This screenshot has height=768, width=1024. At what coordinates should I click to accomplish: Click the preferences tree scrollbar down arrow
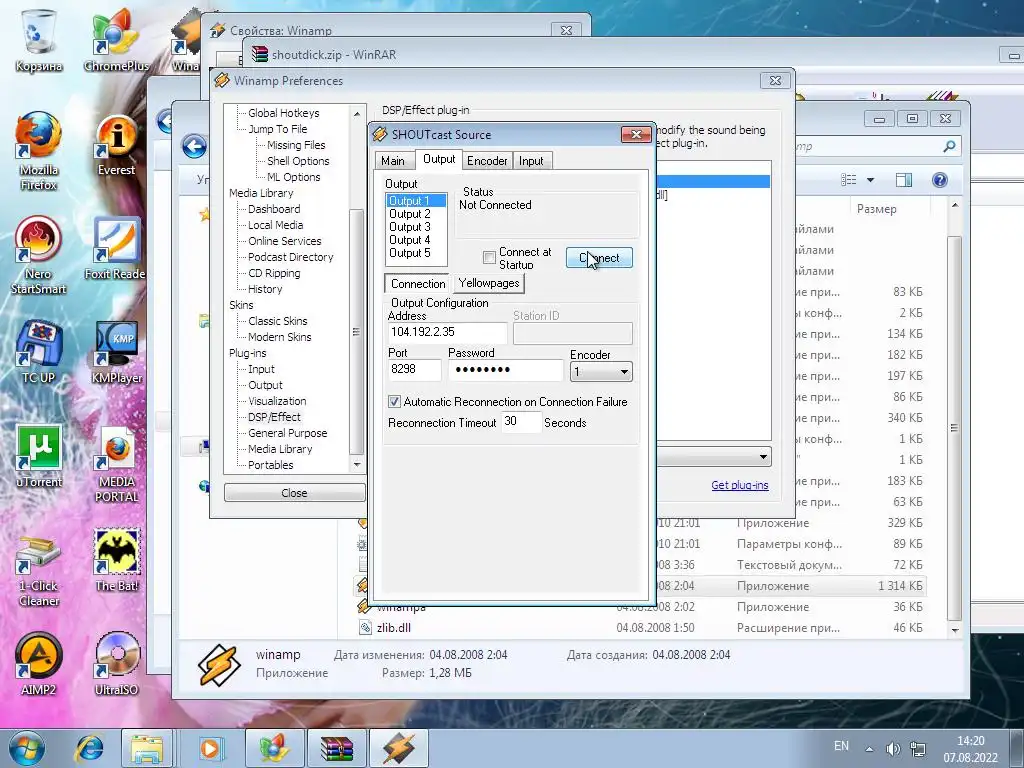(x=357, y=465)
